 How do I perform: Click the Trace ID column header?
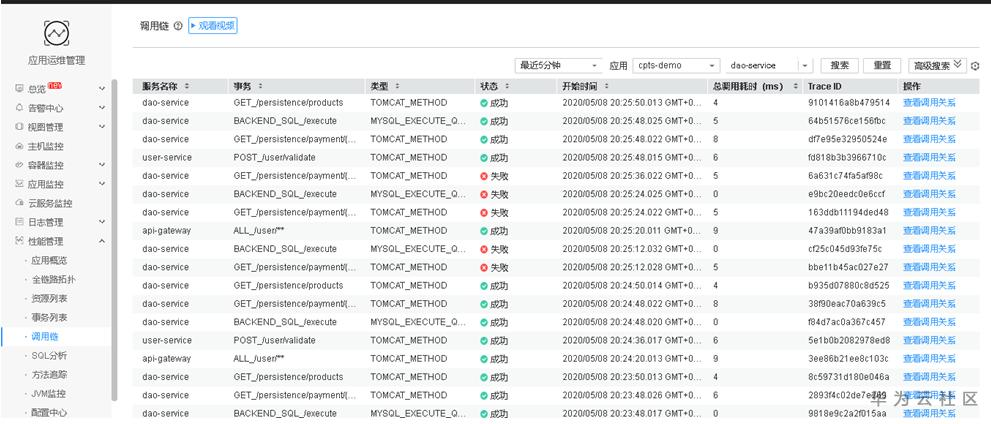(x=824, y=86)
